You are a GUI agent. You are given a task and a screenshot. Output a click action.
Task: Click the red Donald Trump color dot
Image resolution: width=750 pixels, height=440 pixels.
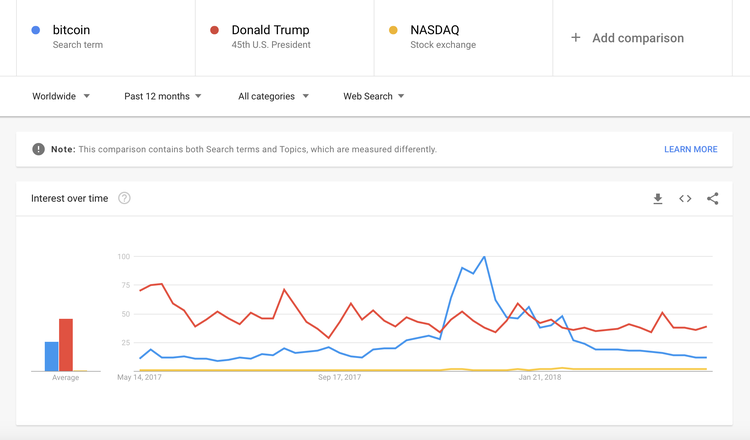click(x=214, y=31)
